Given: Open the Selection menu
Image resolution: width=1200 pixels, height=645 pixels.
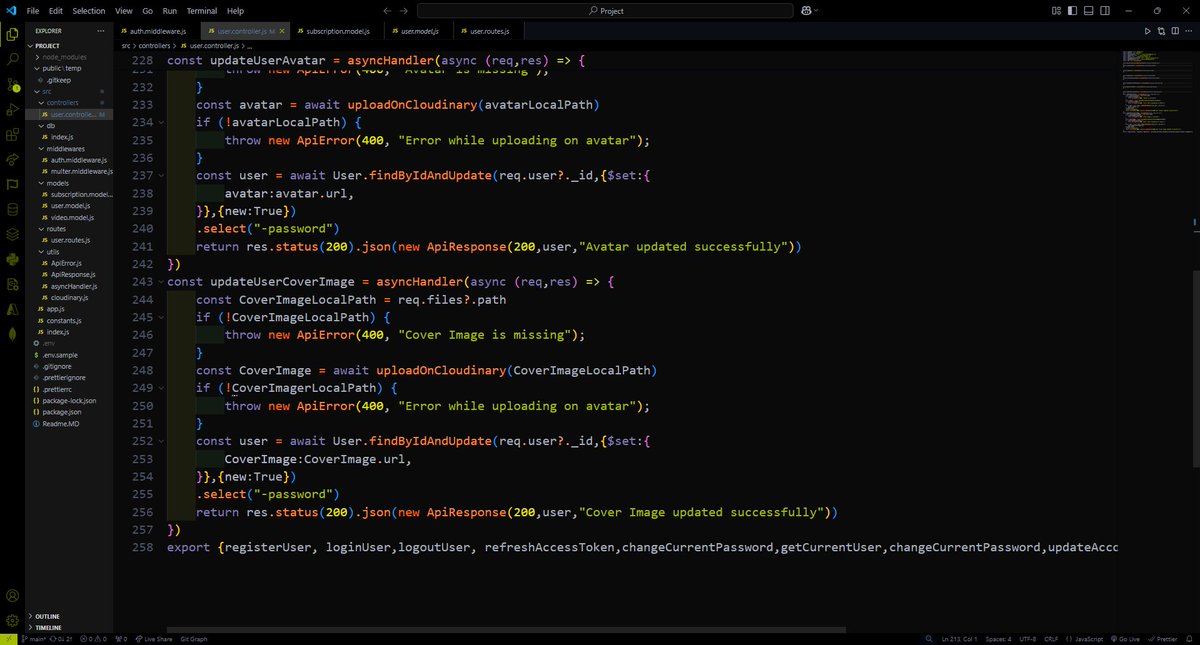Looking at the screenshot, I should [x=88, y=10].
